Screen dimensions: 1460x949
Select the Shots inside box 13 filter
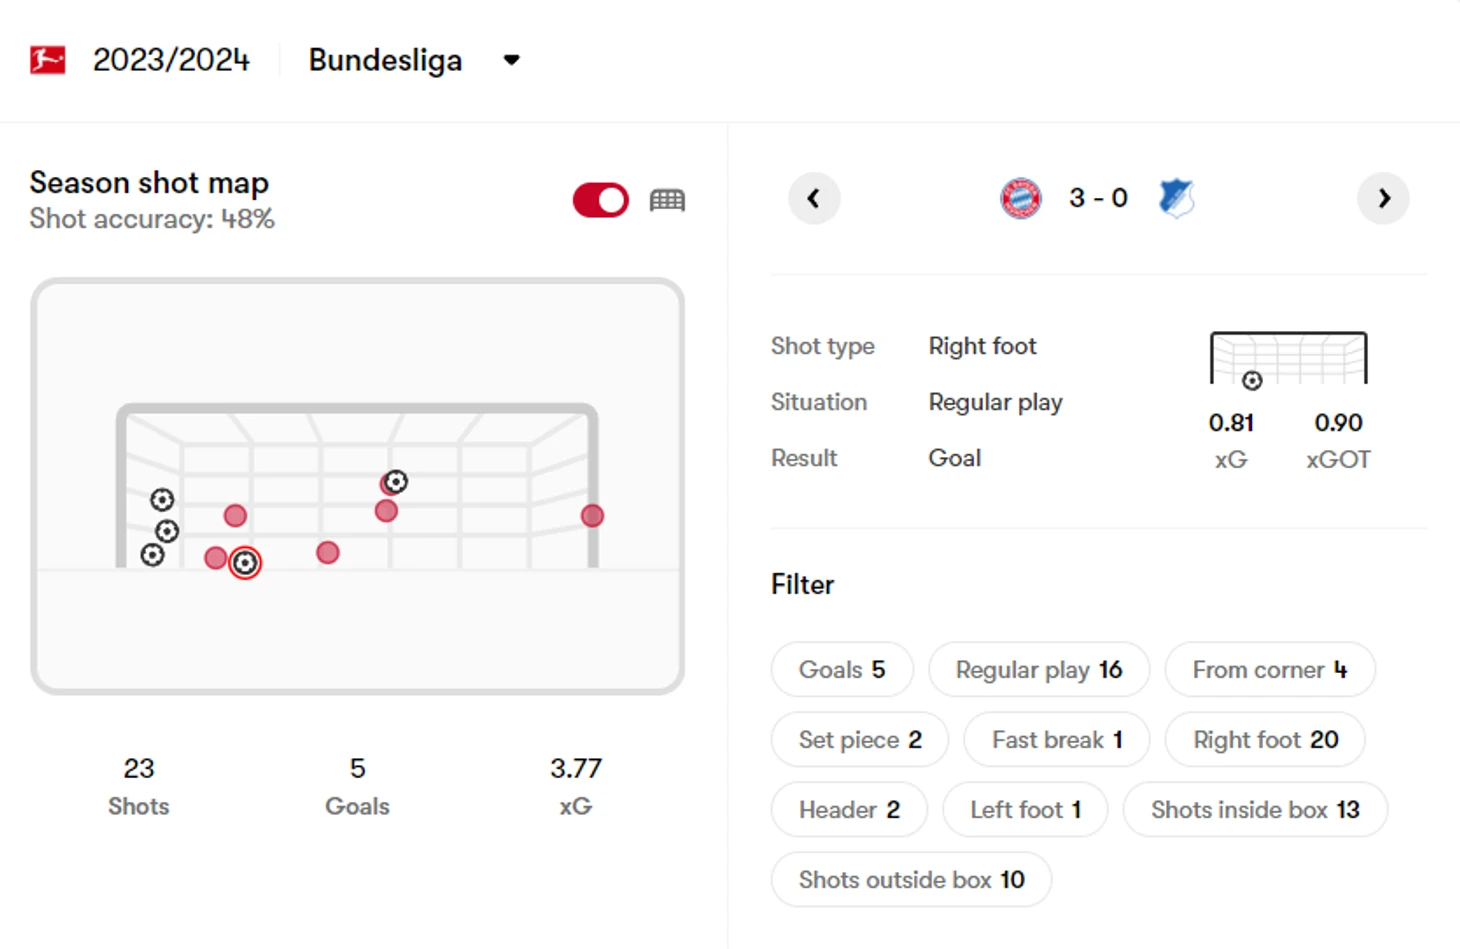pyautogui.click(x=1254, y=810)
